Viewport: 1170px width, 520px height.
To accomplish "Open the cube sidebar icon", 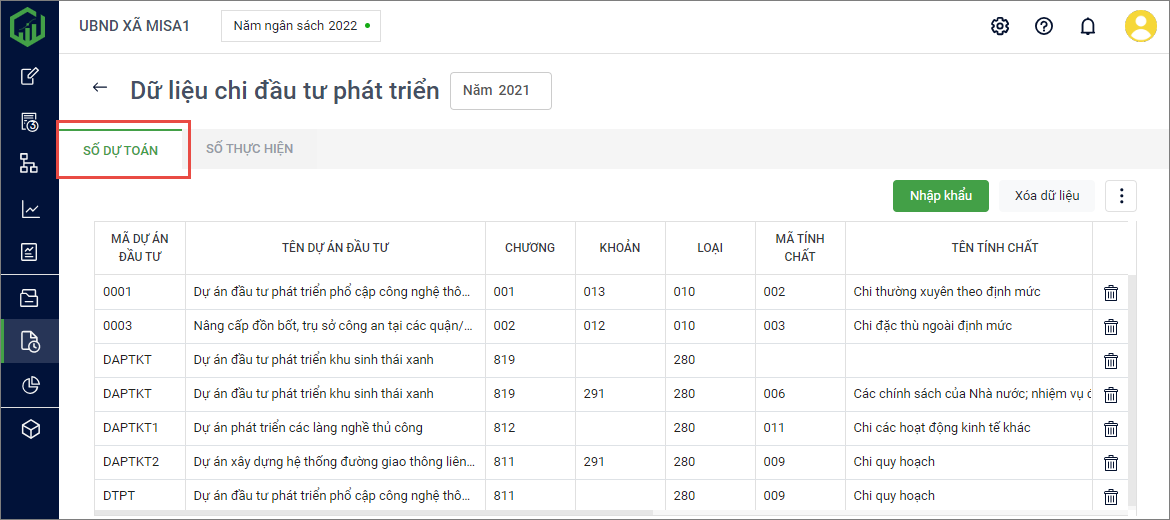I will point(30,429).
